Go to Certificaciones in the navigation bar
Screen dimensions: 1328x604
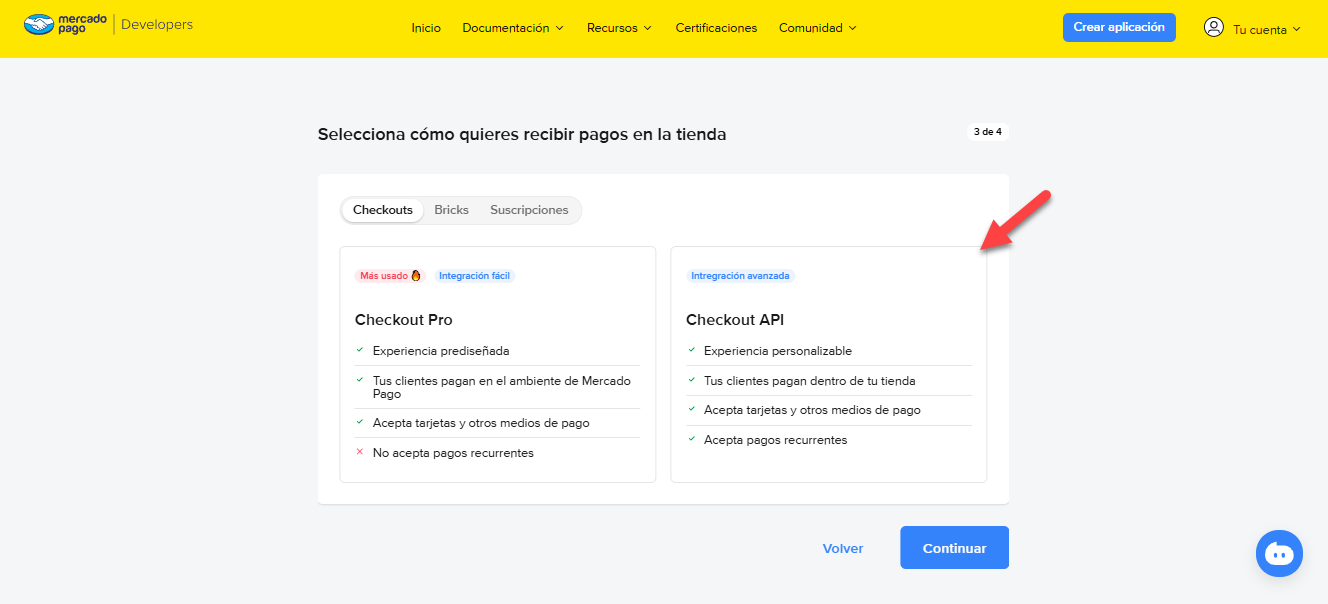tap(716, 28)
